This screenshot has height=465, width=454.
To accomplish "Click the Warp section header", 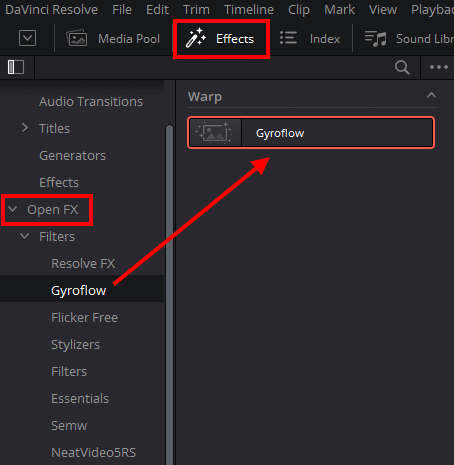I will [x=205, y=97].
